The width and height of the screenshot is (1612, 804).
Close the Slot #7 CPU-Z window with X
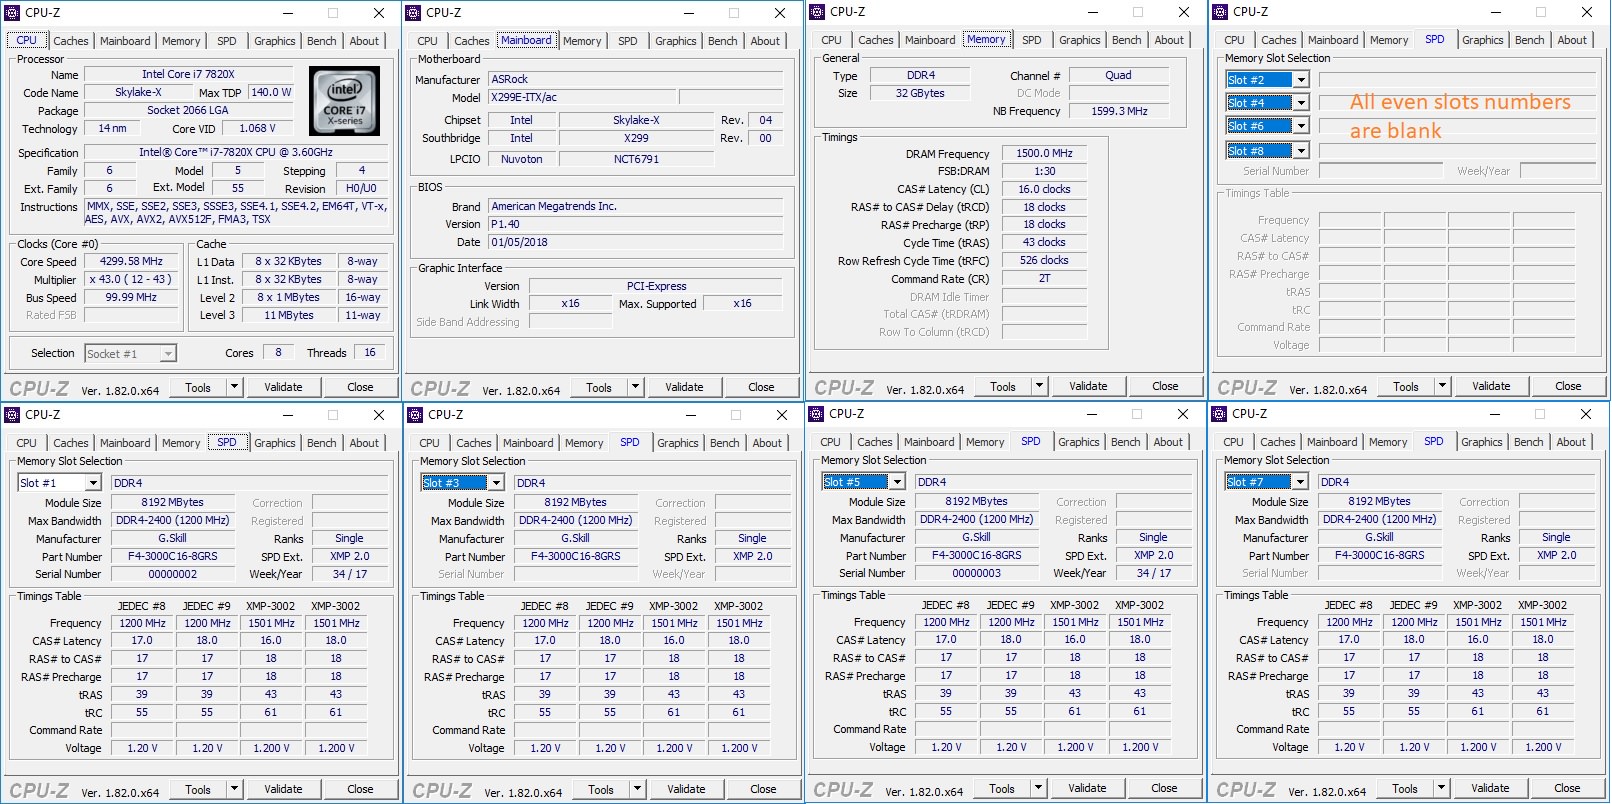point(1585,414)
